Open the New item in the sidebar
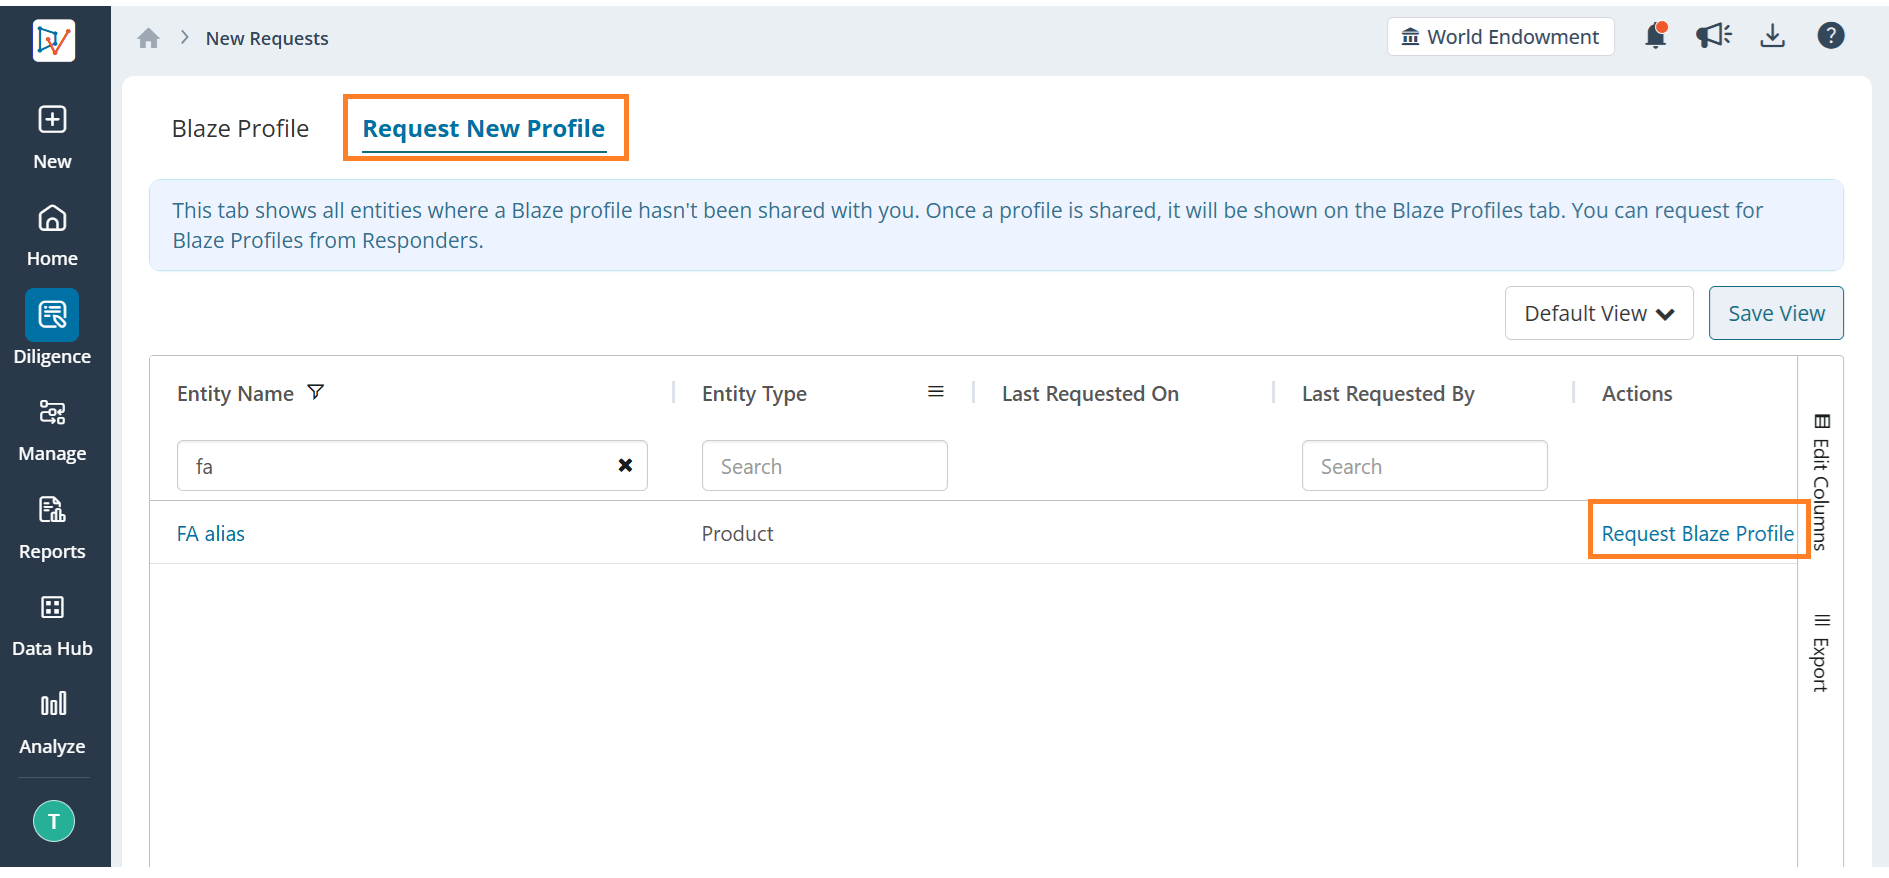 pyautogui.click(x=52, y=138)
